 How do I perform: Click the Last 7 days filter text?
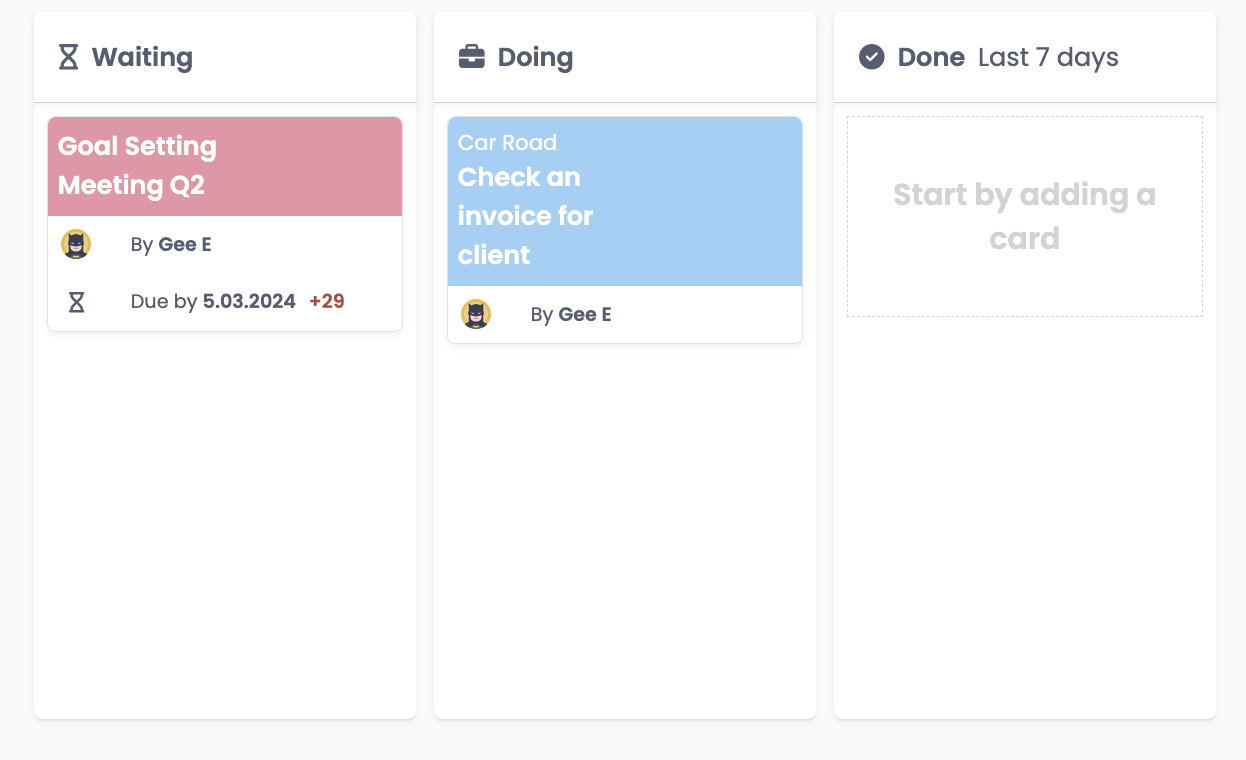[1048, 57]
